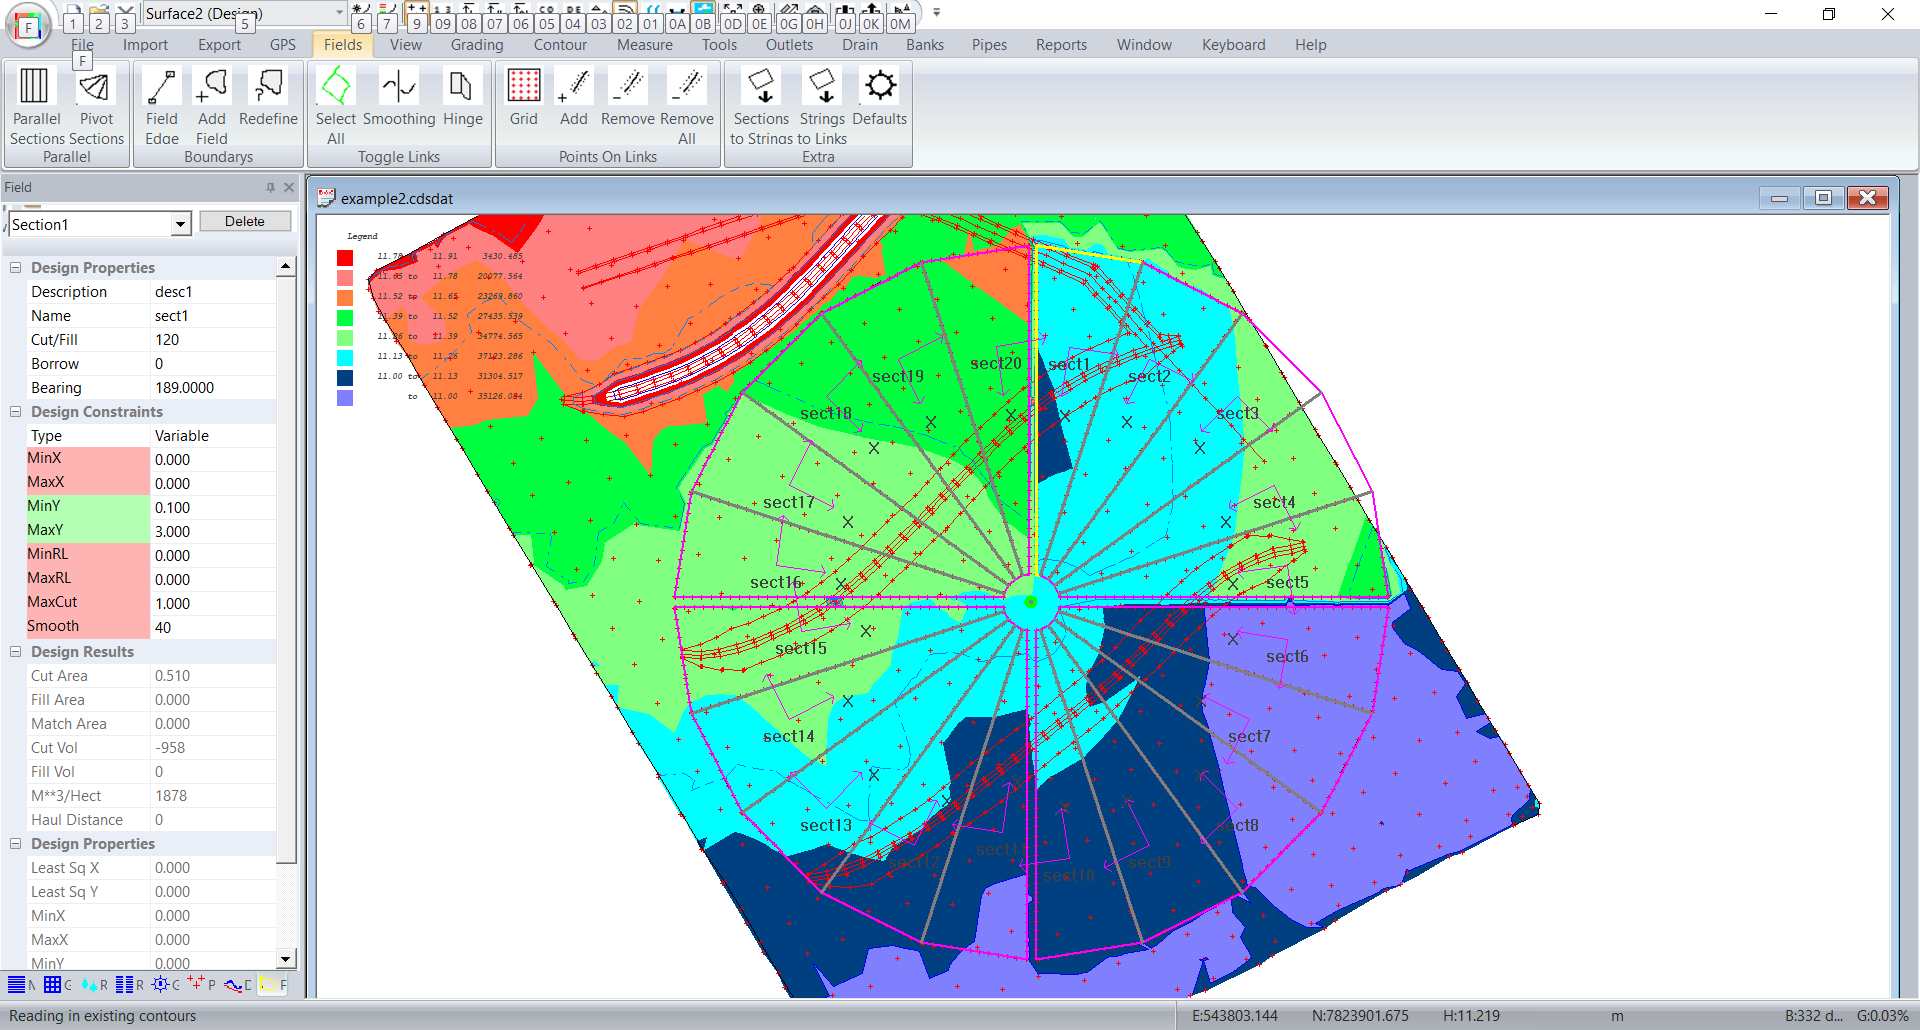Toggle the Hinge links option
Image resolution: width=1920 pixels, height=1030 pixels.
(462, 88)
